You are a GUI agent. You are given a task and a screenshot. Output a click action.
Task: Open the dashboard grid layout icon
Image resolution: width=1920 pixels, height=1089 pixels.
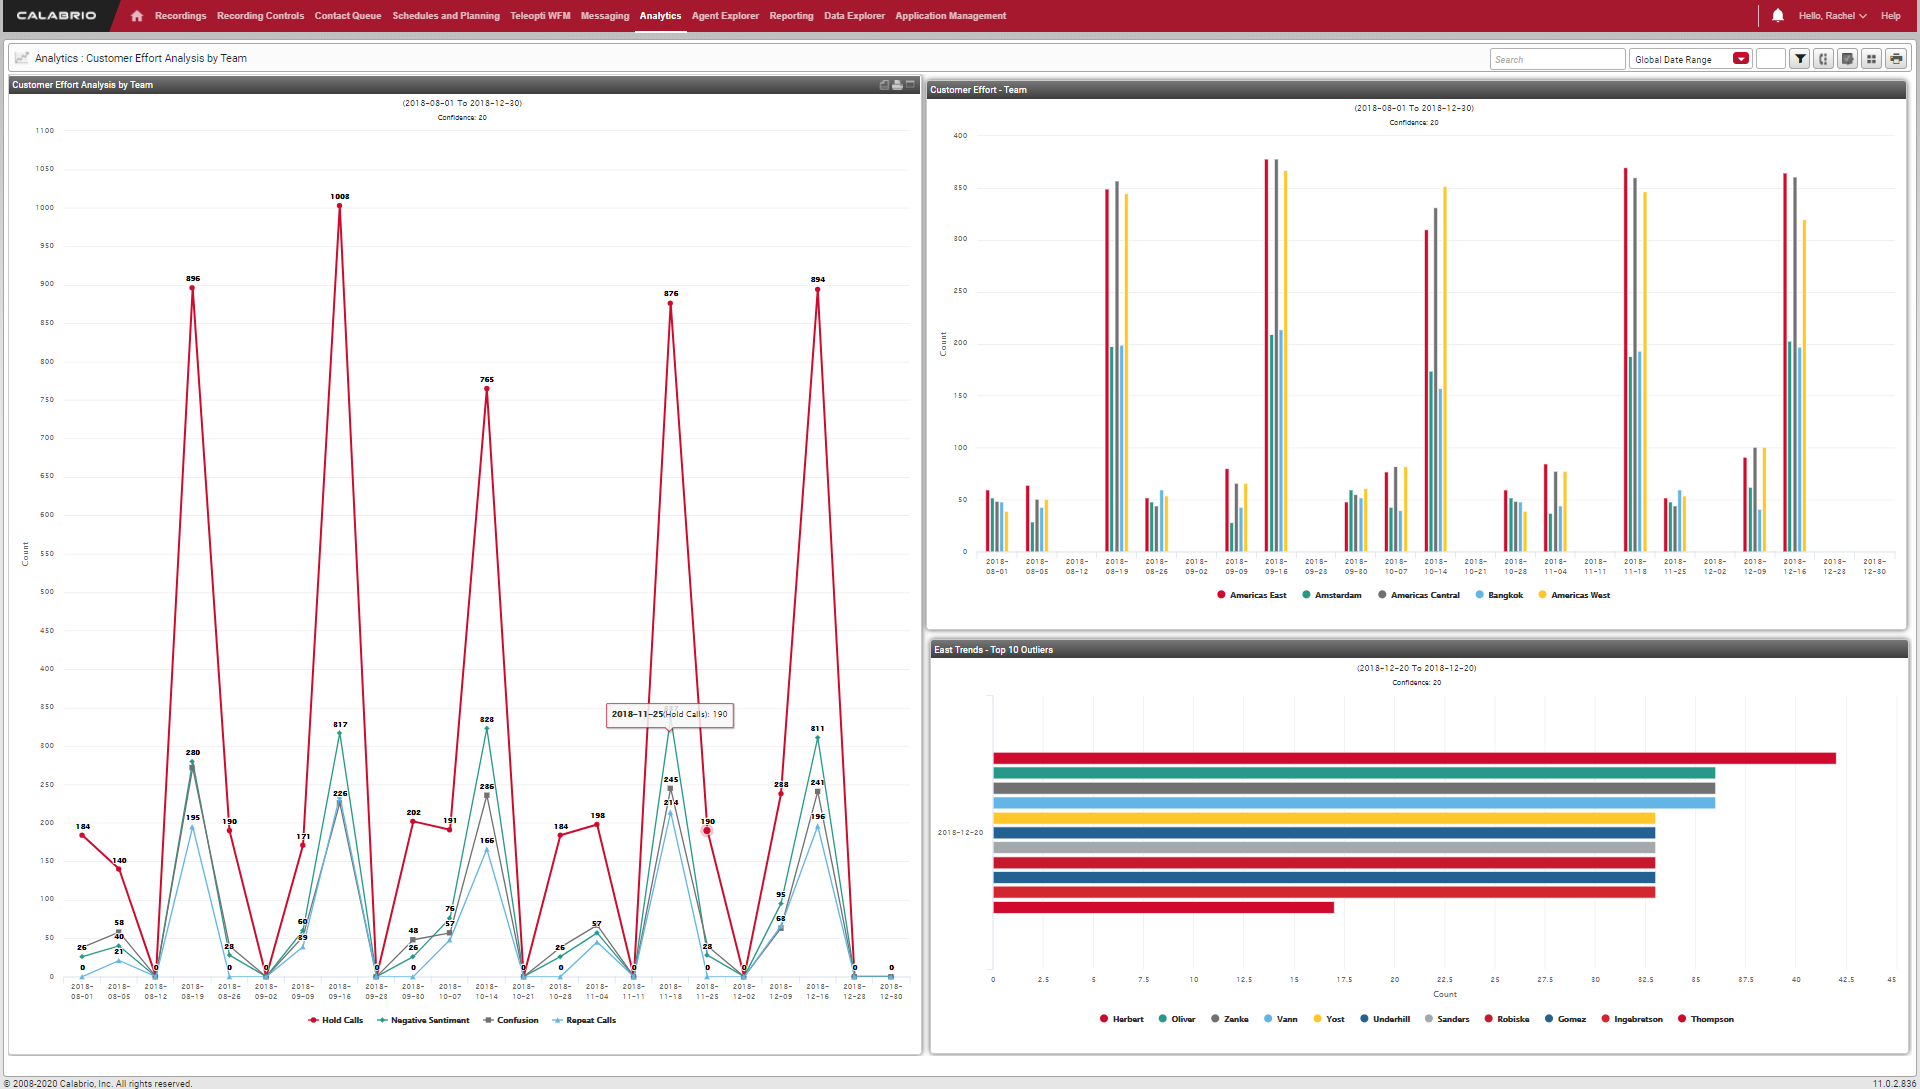click(x=1871, y=59)
